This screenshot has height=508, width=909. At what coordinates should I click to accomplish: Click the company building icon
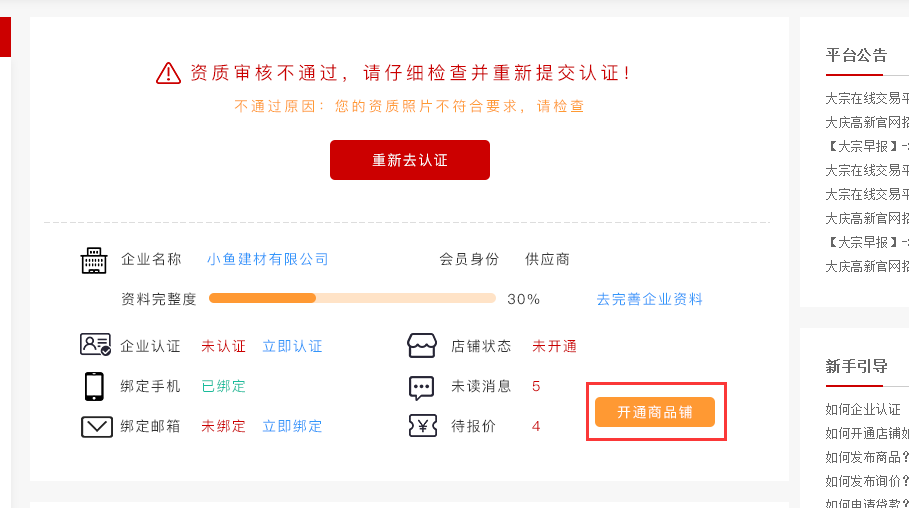tap(93, 260)
